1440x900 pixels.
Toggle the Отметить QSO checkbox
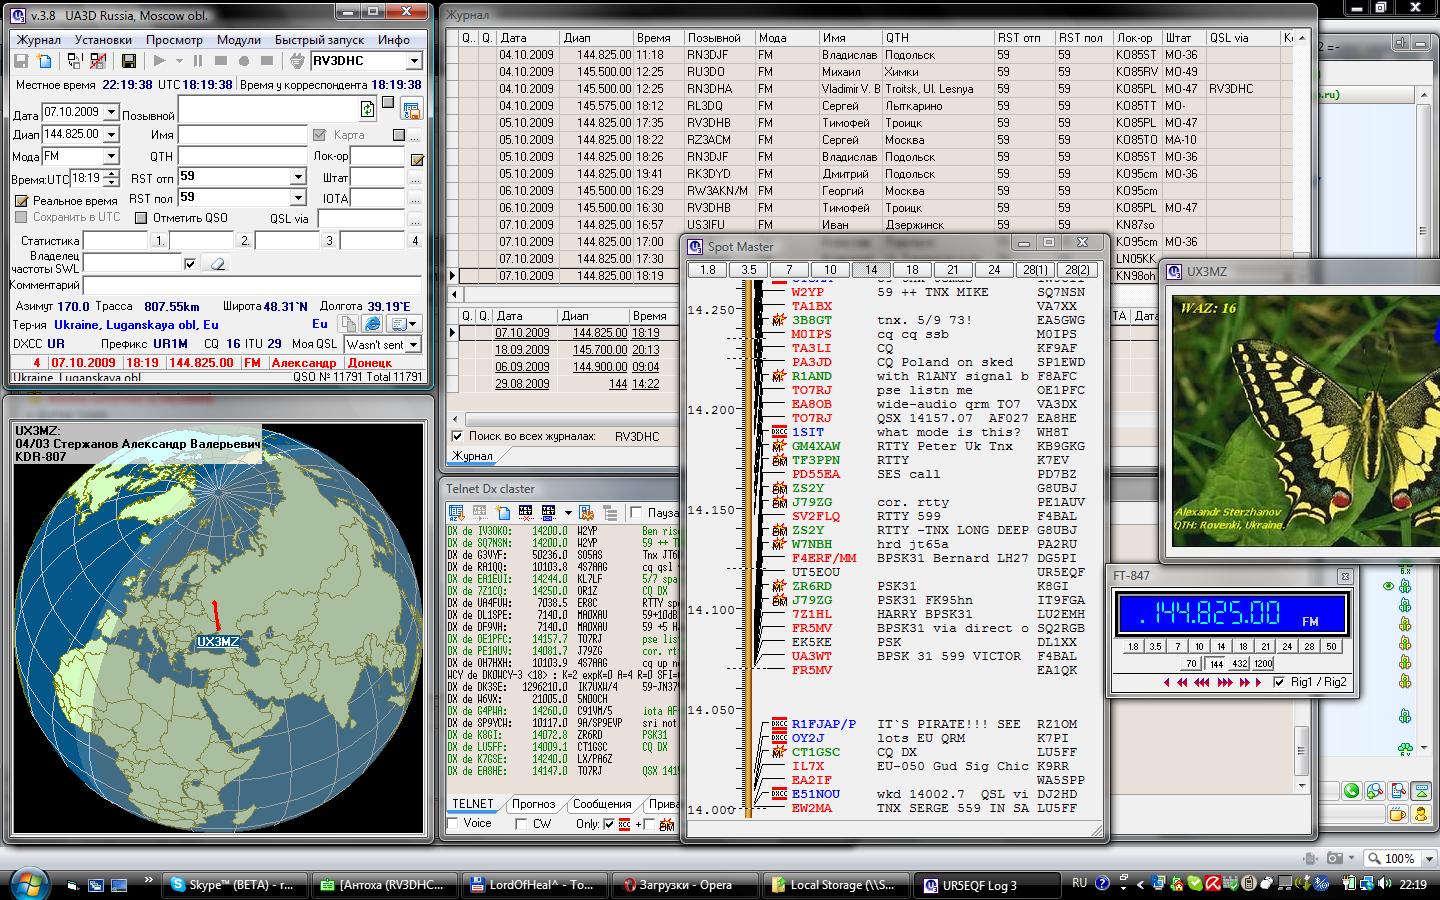point(141,217)
